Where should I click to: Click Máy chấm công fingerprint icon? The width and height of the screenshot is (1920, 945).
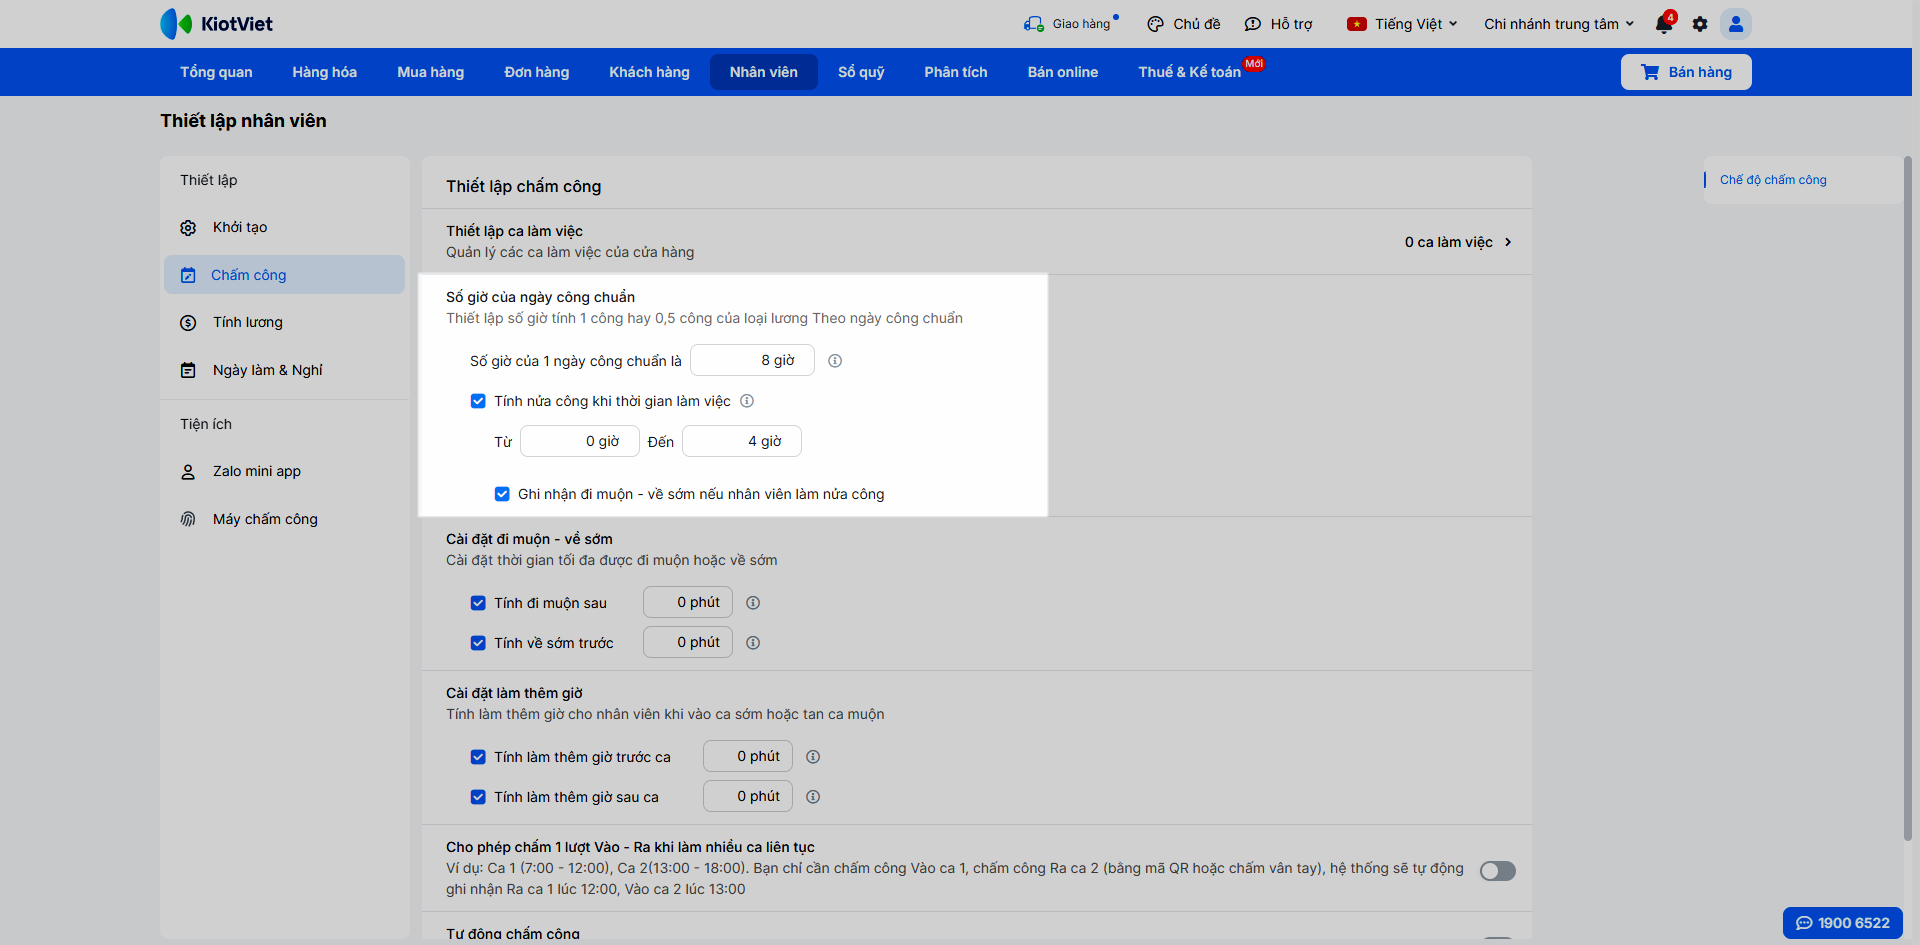point(188,519)
